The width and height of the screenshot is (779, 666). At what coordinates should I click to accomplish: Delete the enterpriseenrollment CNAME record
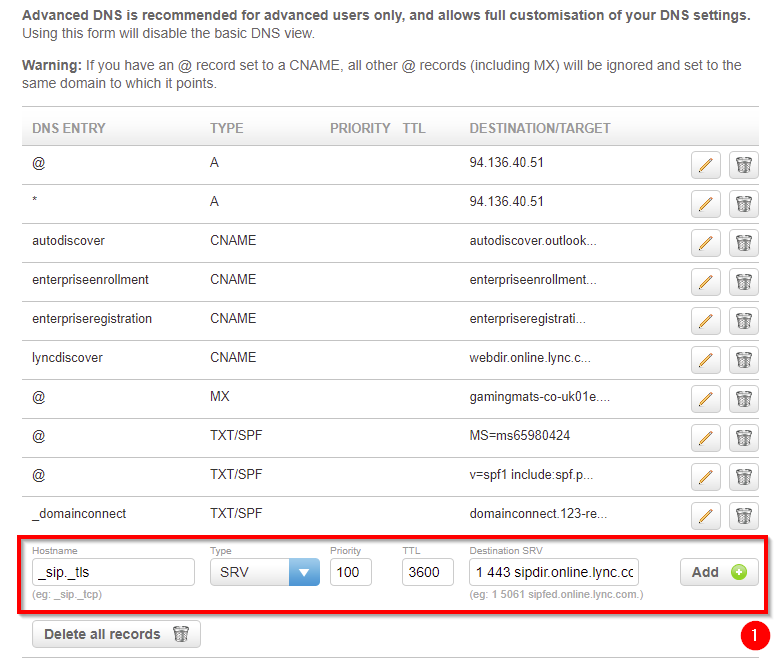tap(744, 282)
